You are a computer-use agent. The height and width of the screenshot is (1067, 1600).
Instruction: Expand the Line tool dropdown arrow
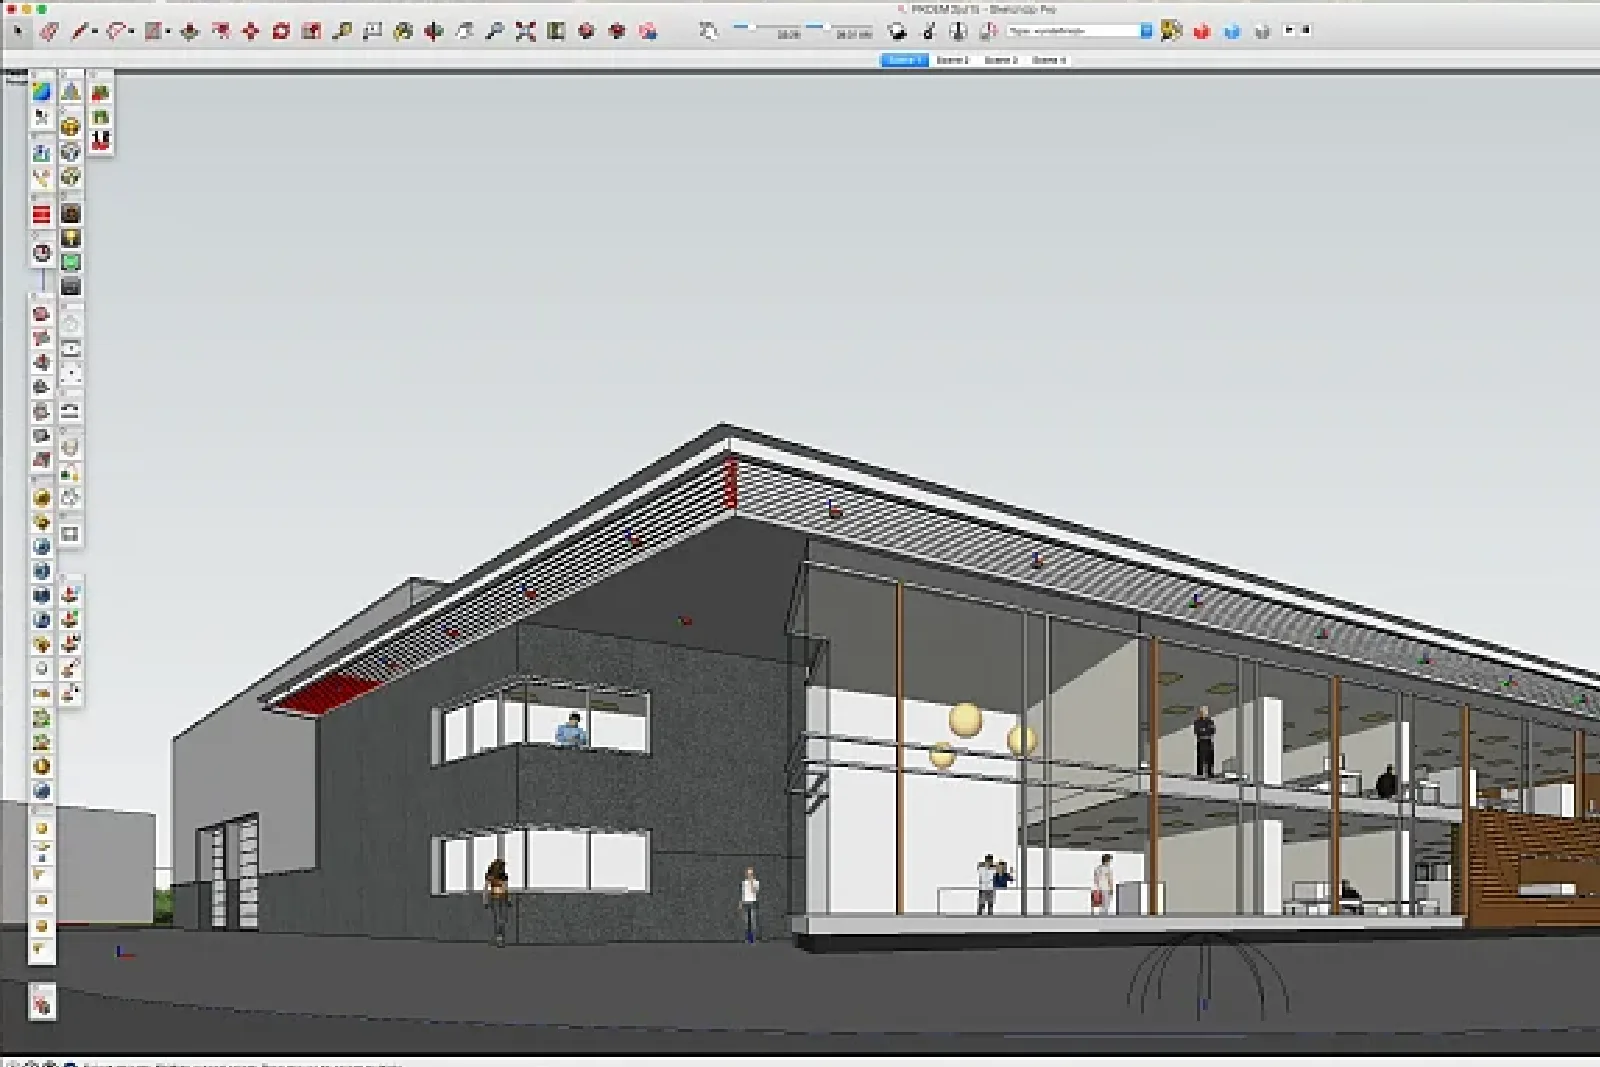[95, 32]
